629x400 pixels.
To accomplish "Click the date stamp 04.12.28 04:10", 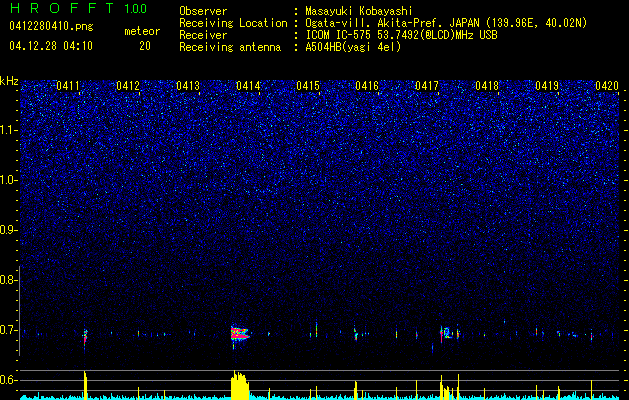I will point(51,46).
